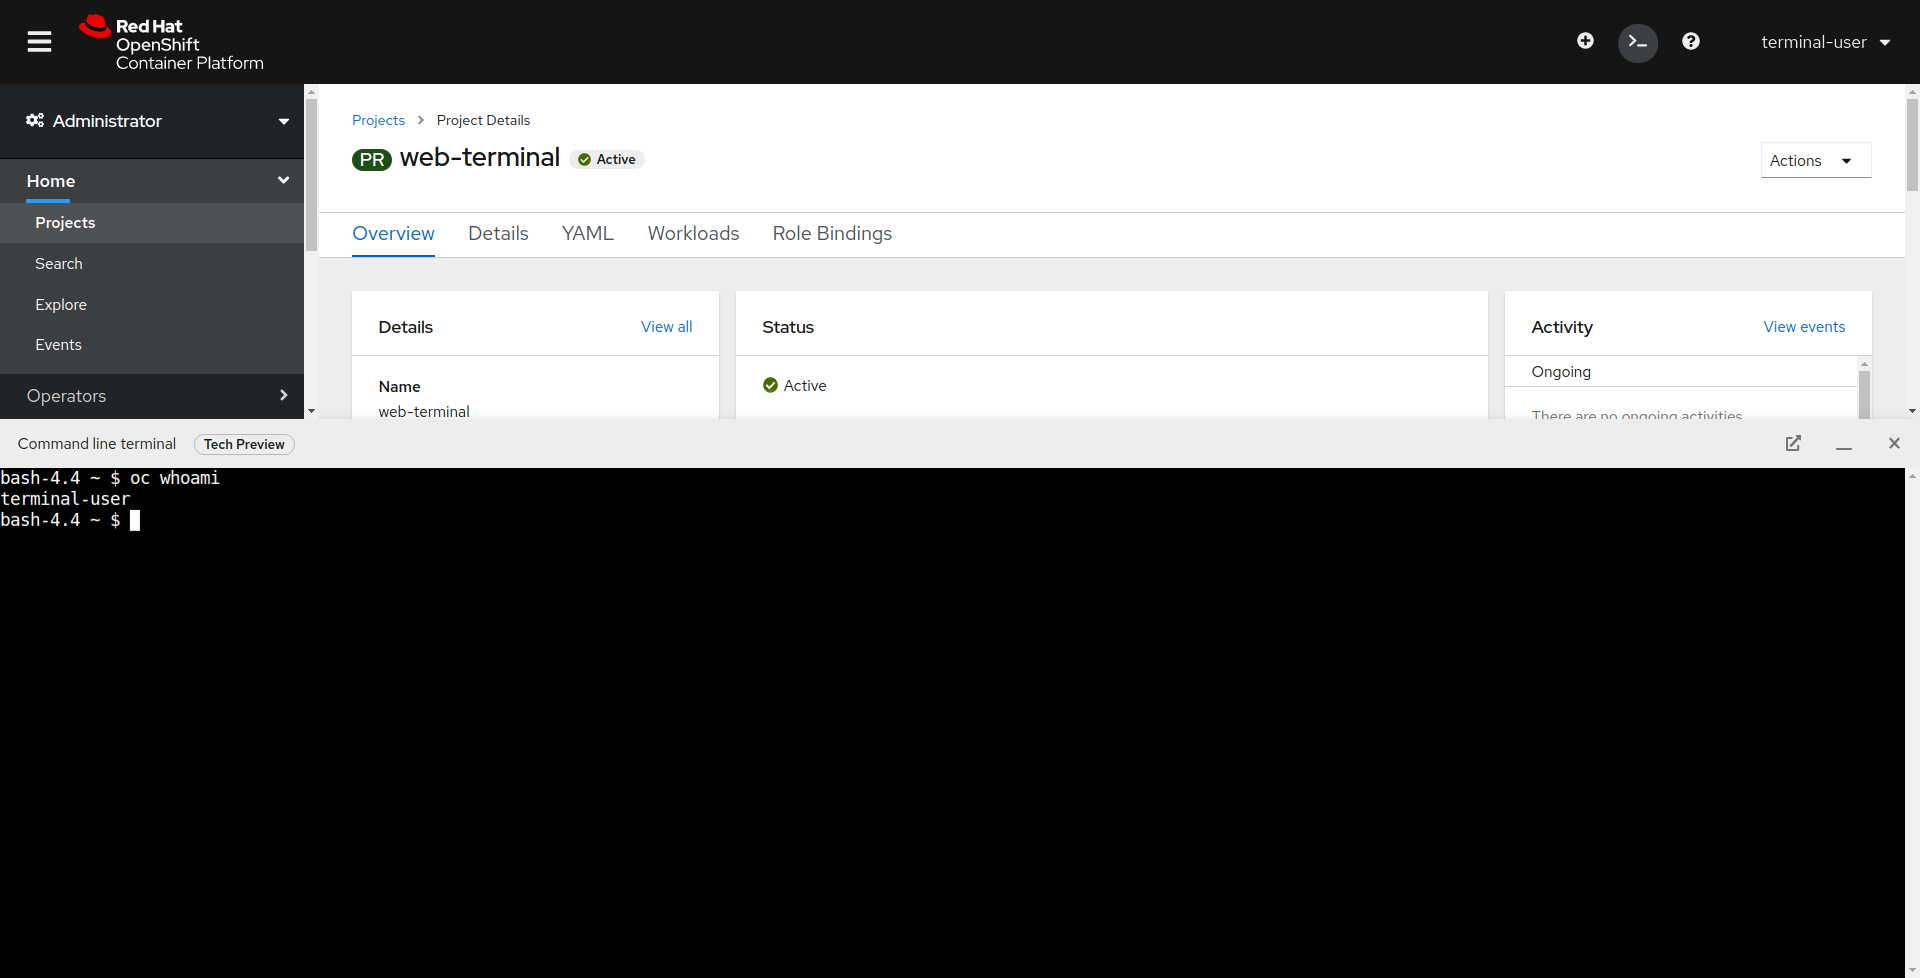1920x978 pixels.
Task: Select Projects in the sidebar
Action: pos(152,223)
